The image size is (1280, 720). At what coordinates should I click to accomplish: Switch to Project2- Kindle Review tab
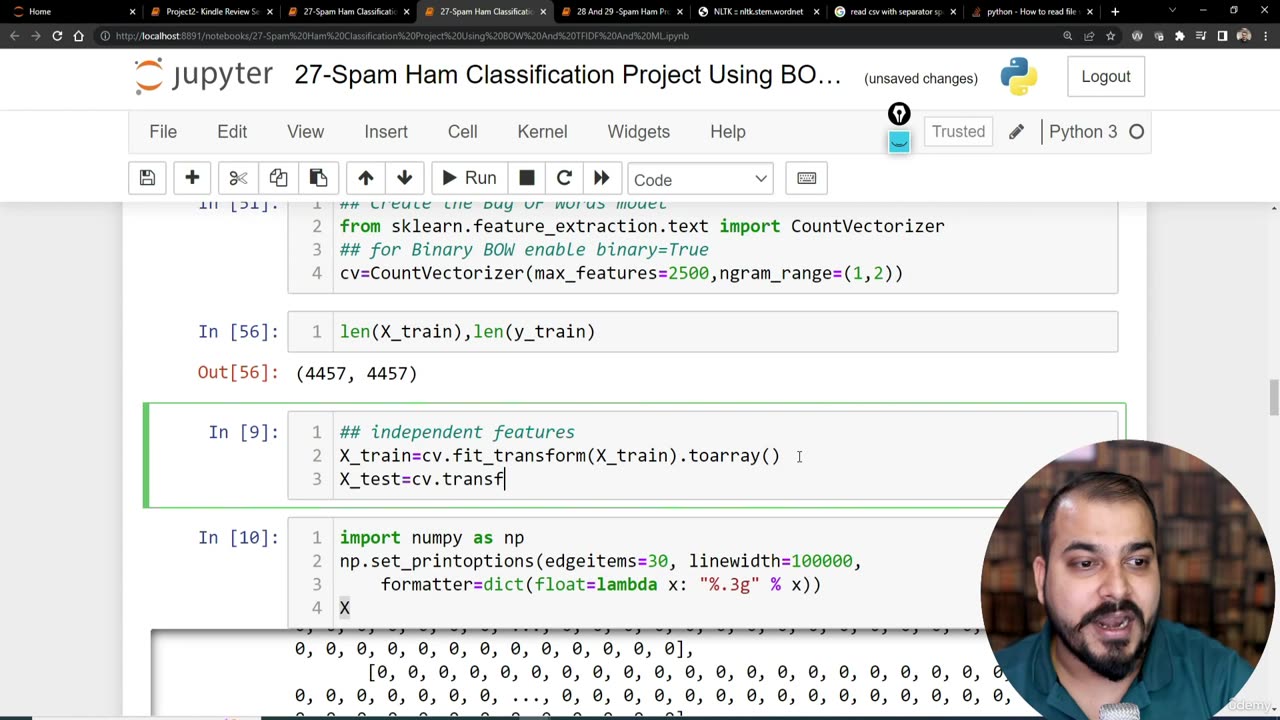coord(210,11)
